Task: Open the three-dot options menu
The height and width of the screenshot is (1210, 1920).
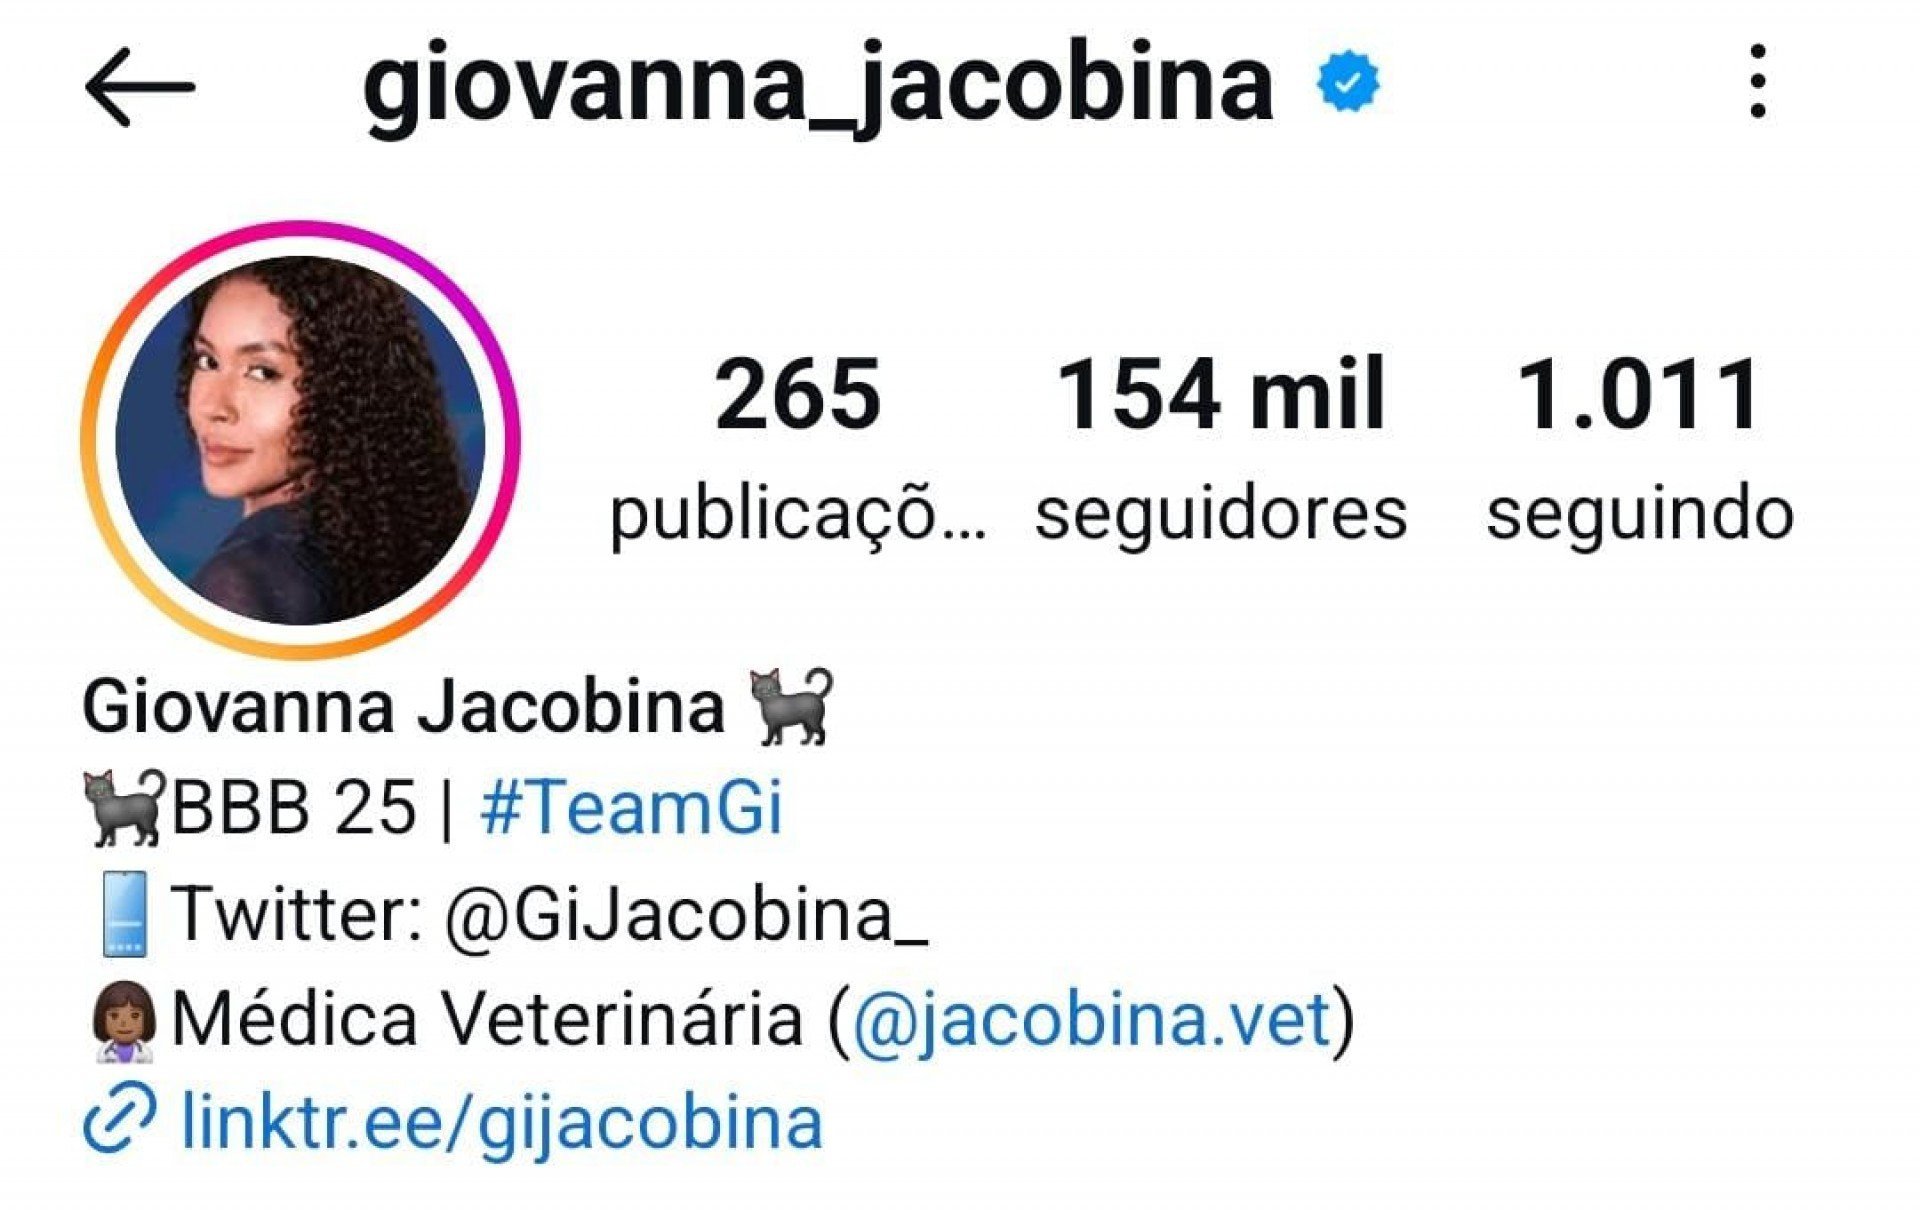Action: (x=1758, y=81)
